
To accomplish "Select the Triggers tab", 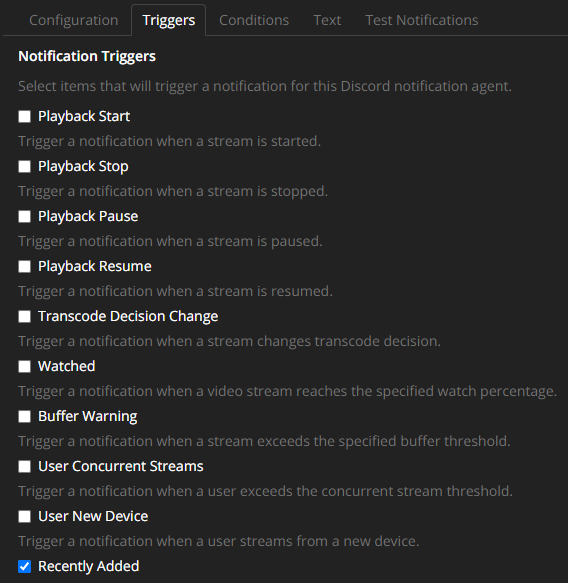I will tap(168, 20).
